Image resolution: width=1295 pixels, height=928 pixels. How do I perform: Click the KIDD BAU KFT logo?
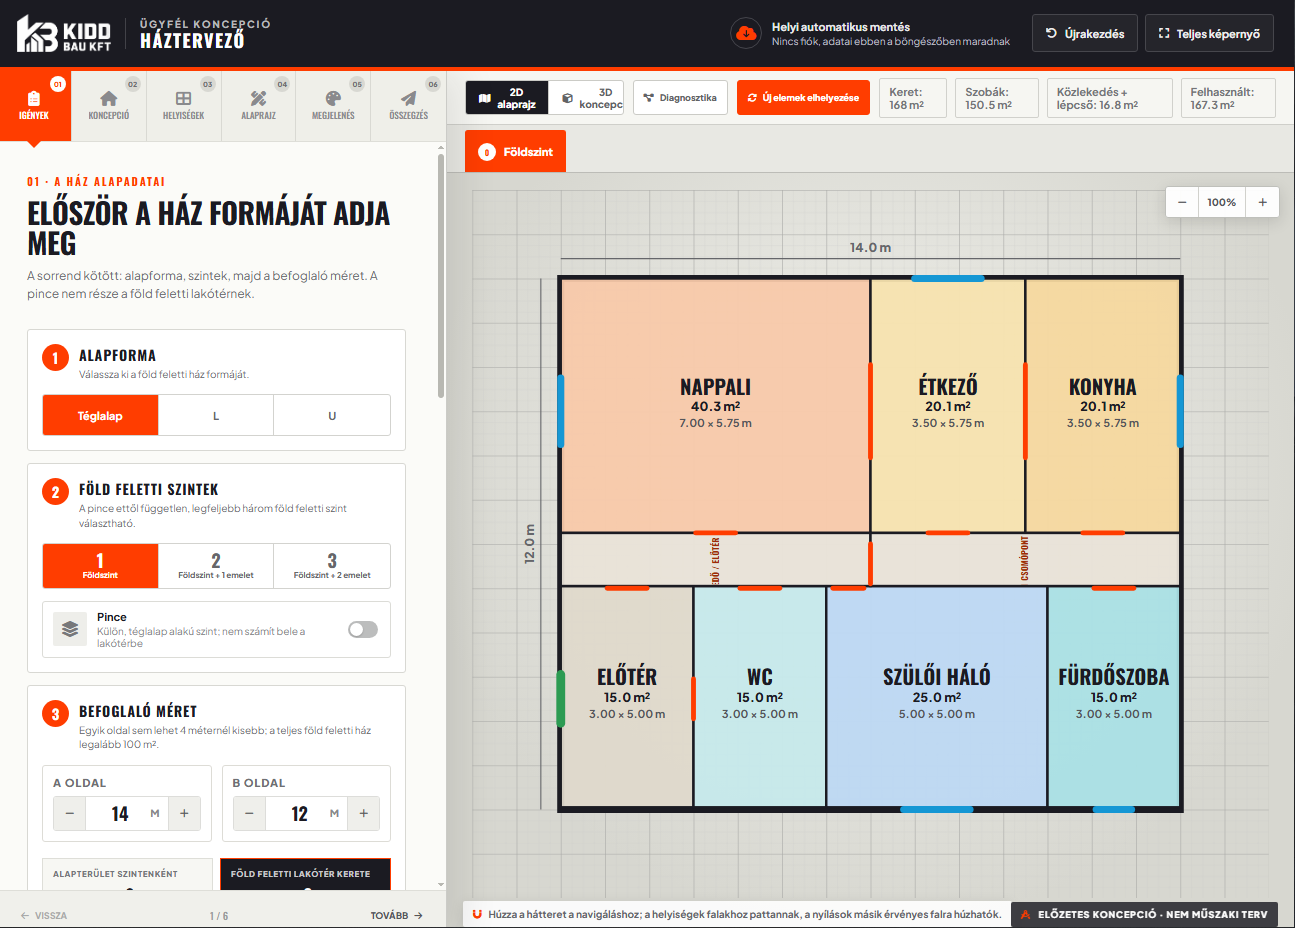click(x=64, y=34)
